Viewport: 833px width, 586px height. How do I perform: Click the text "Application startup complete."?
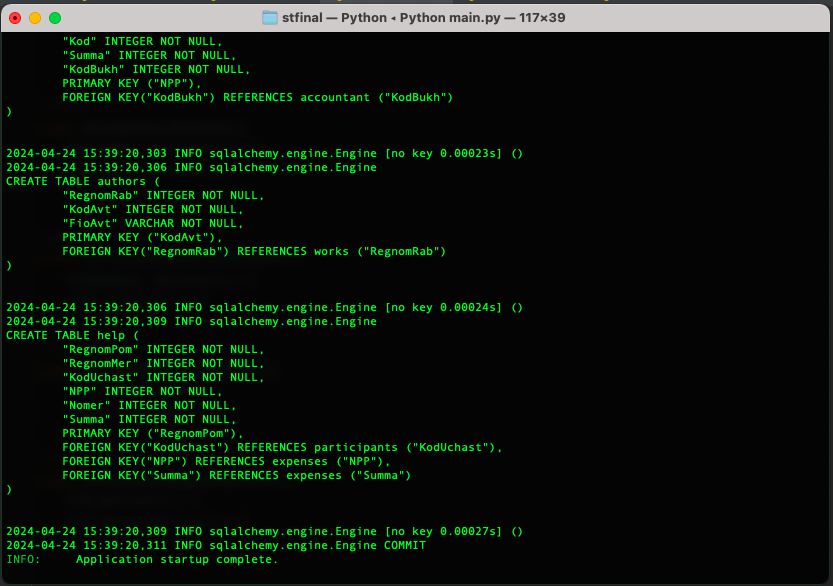[177, 559]
